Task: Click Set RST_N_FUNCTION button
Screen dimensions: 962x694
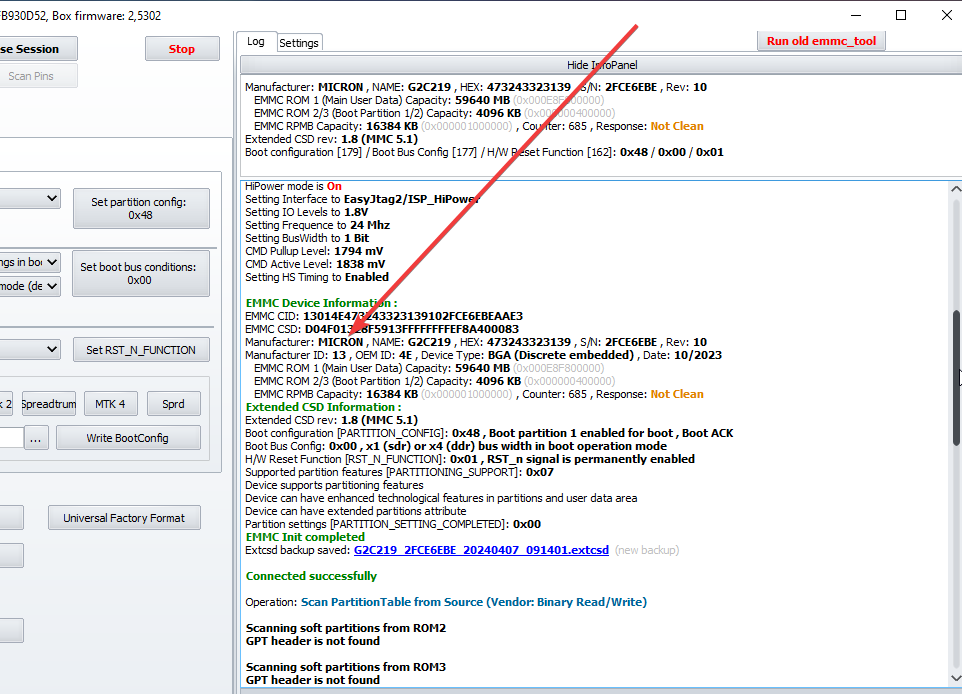Action: [141, 350]
